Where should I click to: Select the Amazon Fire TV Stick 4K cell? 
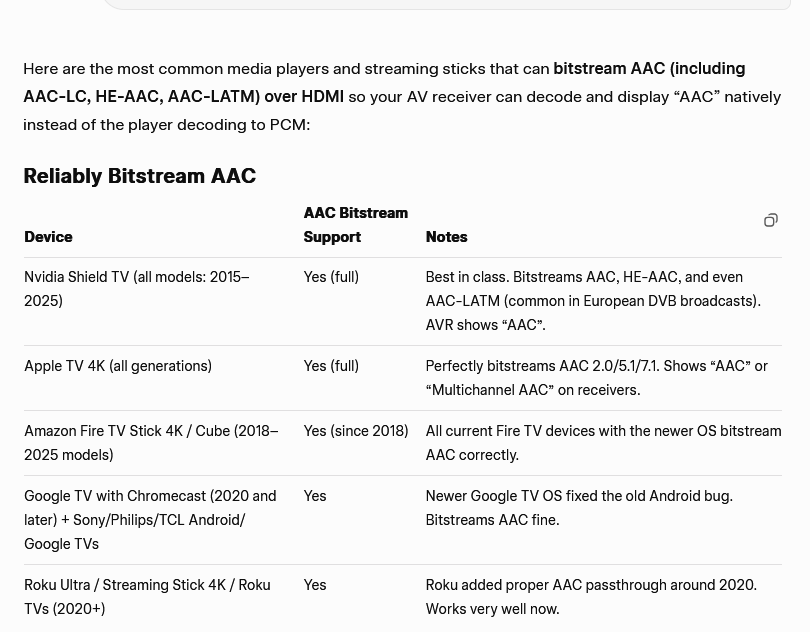(x=151, y=443)
